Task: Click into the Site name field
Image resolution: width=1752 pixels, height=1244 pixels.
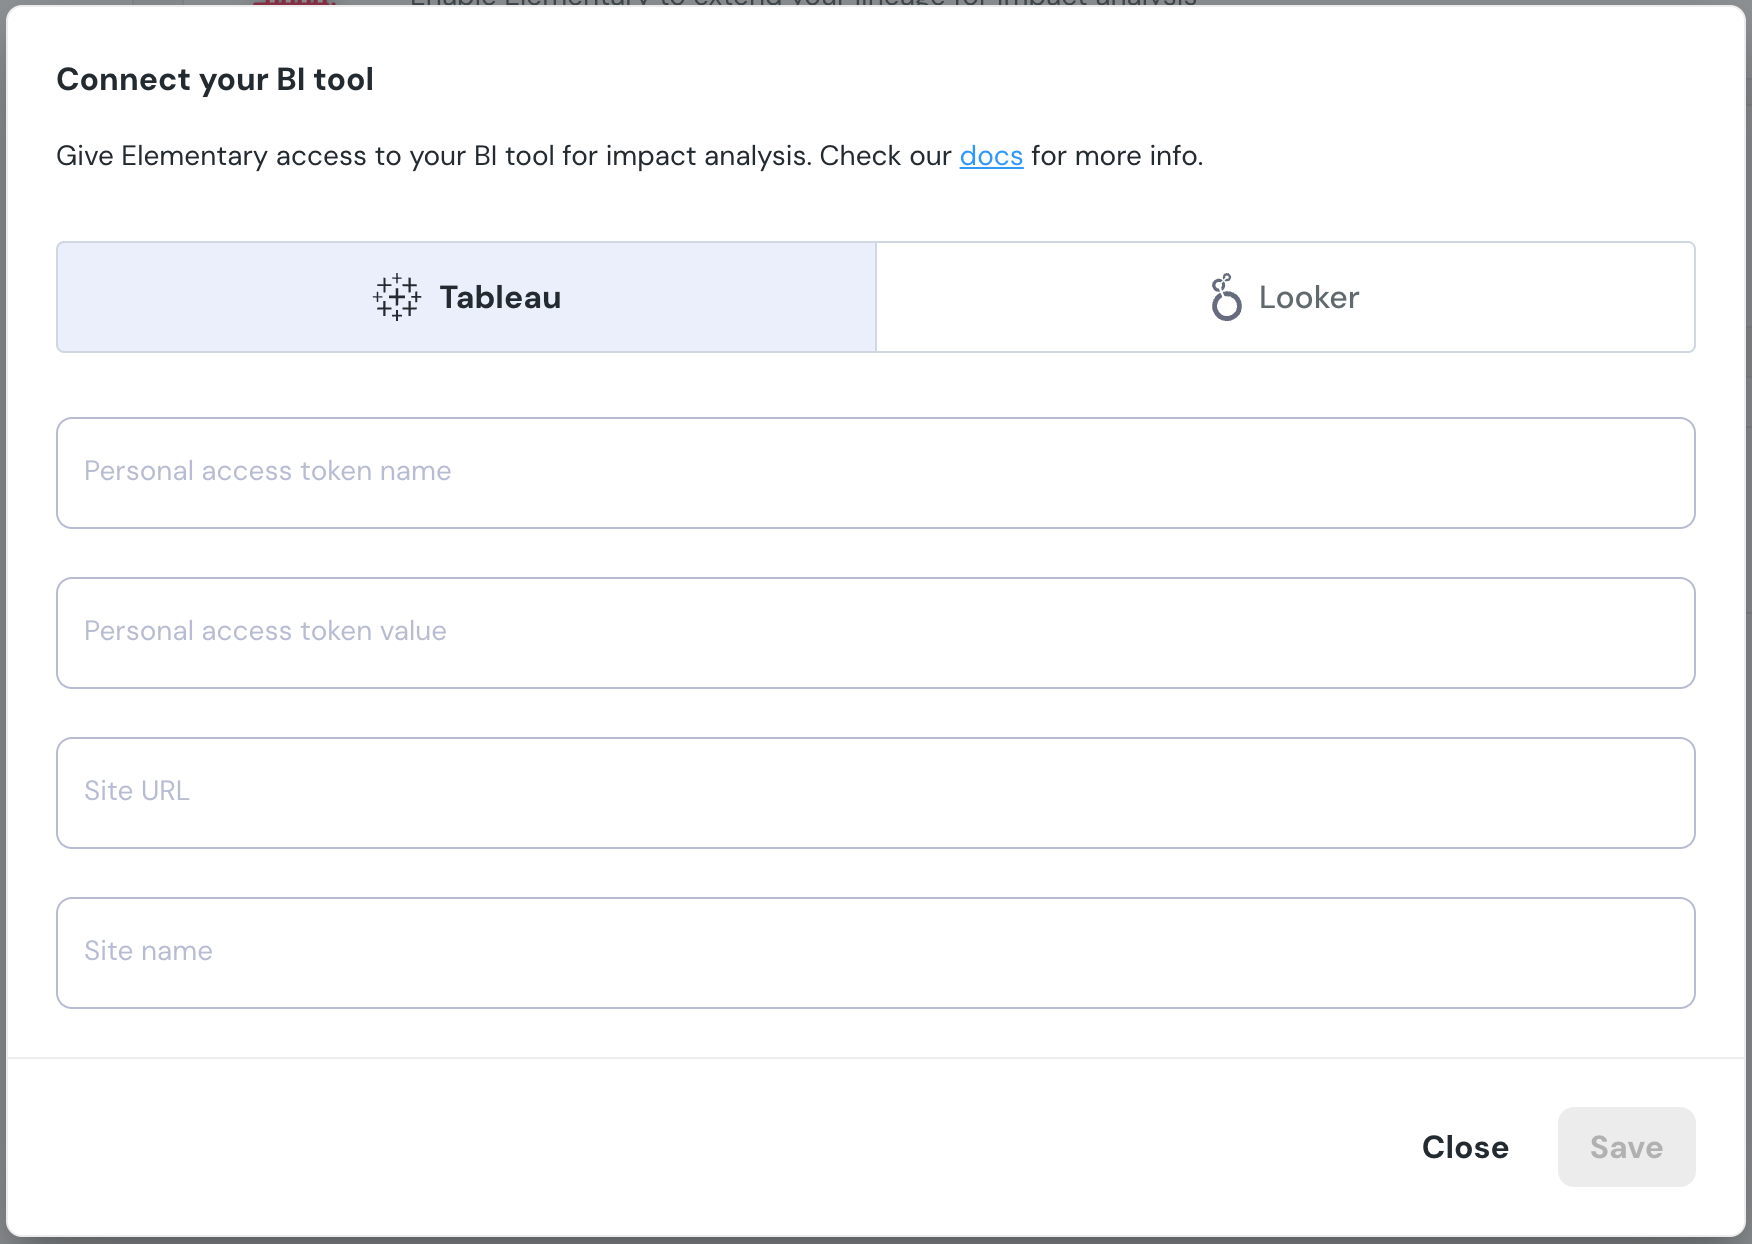Action: pyautogui.click(x=876, y=953)
